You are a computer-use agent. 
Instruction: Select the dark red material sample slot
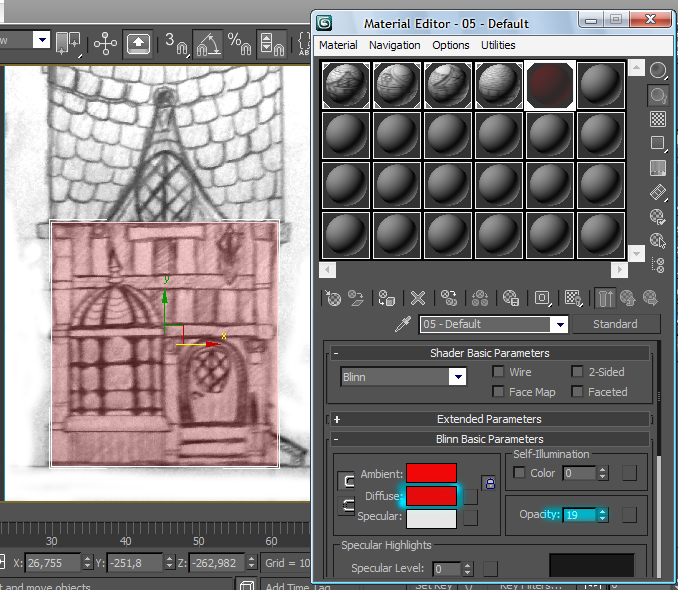[x=549, y=84]
